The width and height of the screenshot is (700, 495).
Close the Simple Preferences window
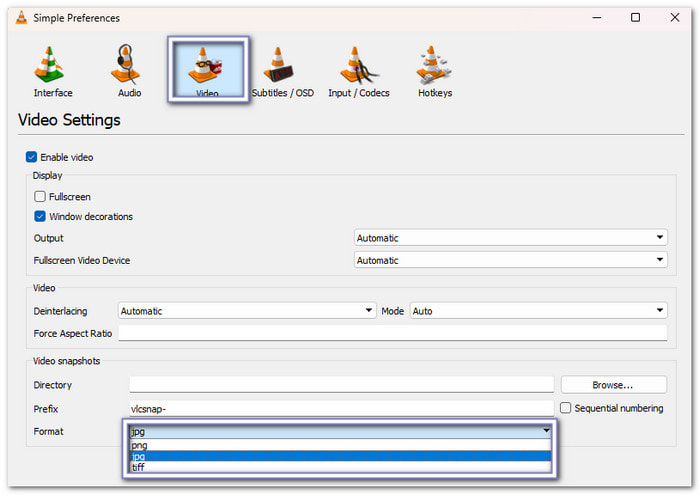(x=675, y=18)
